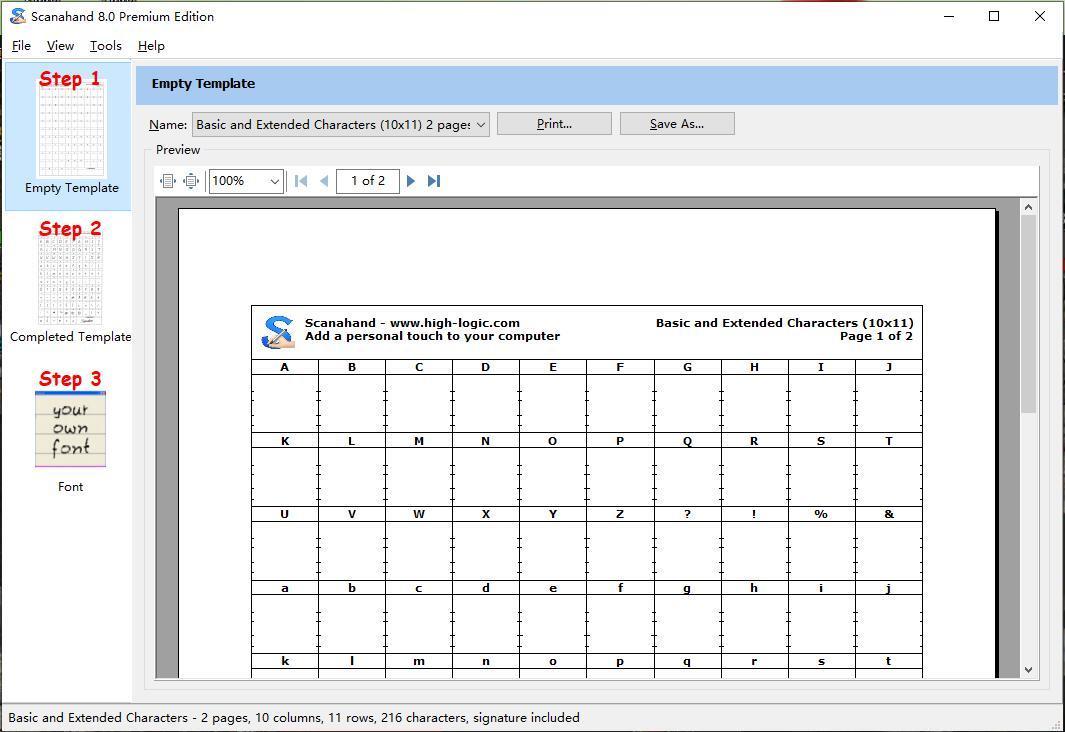
Task: Click inside the page number field
Action: (x=367, y=181)
